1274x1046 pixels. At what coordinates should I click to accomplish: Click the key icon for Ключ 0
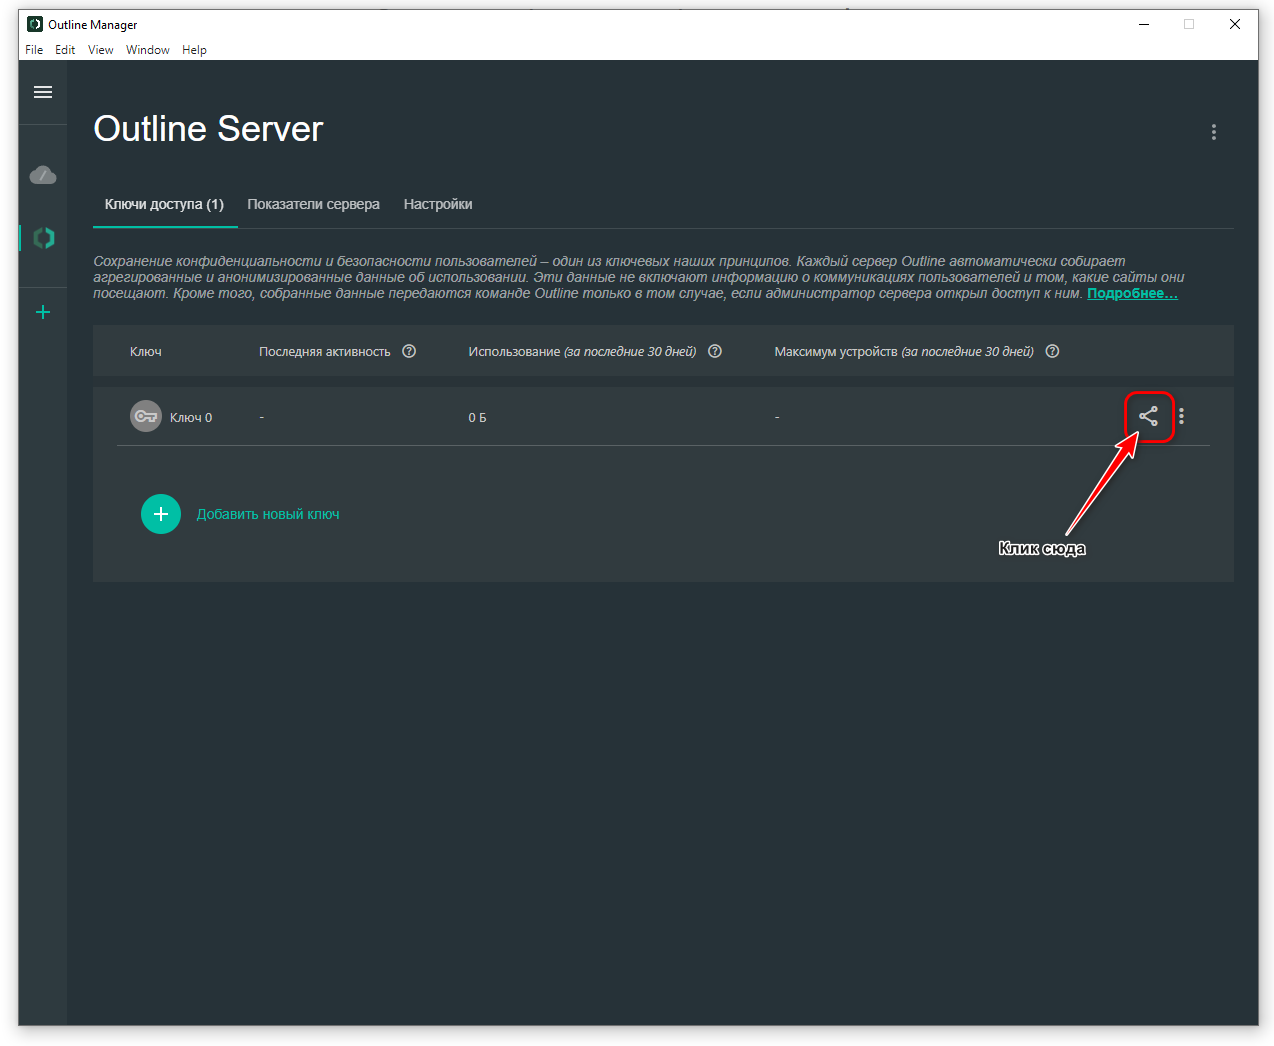tap(146, 416)
